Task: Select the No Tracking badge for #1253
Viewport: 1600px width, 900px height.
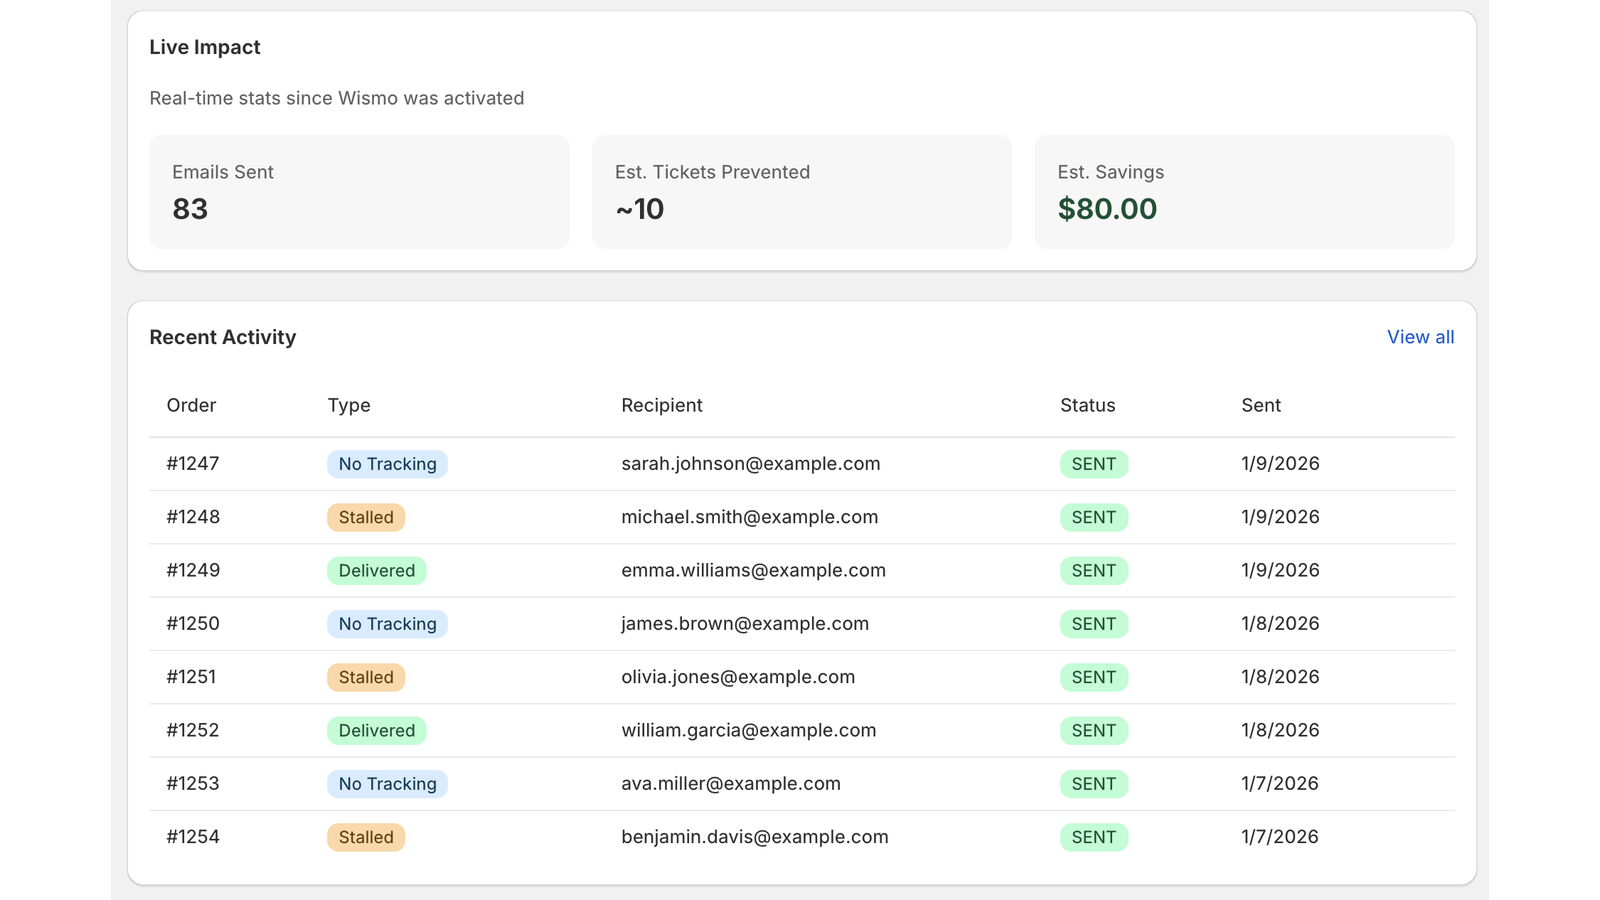Action: tap(387, 783)
